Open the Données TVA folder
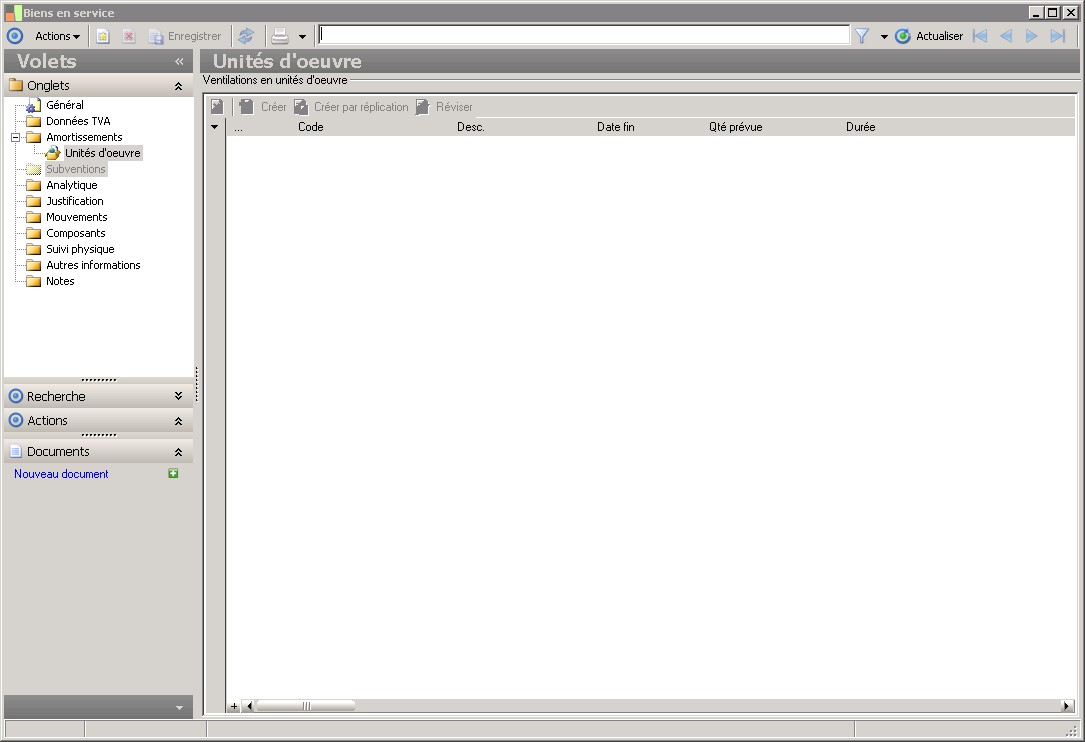 click(78, 121)
